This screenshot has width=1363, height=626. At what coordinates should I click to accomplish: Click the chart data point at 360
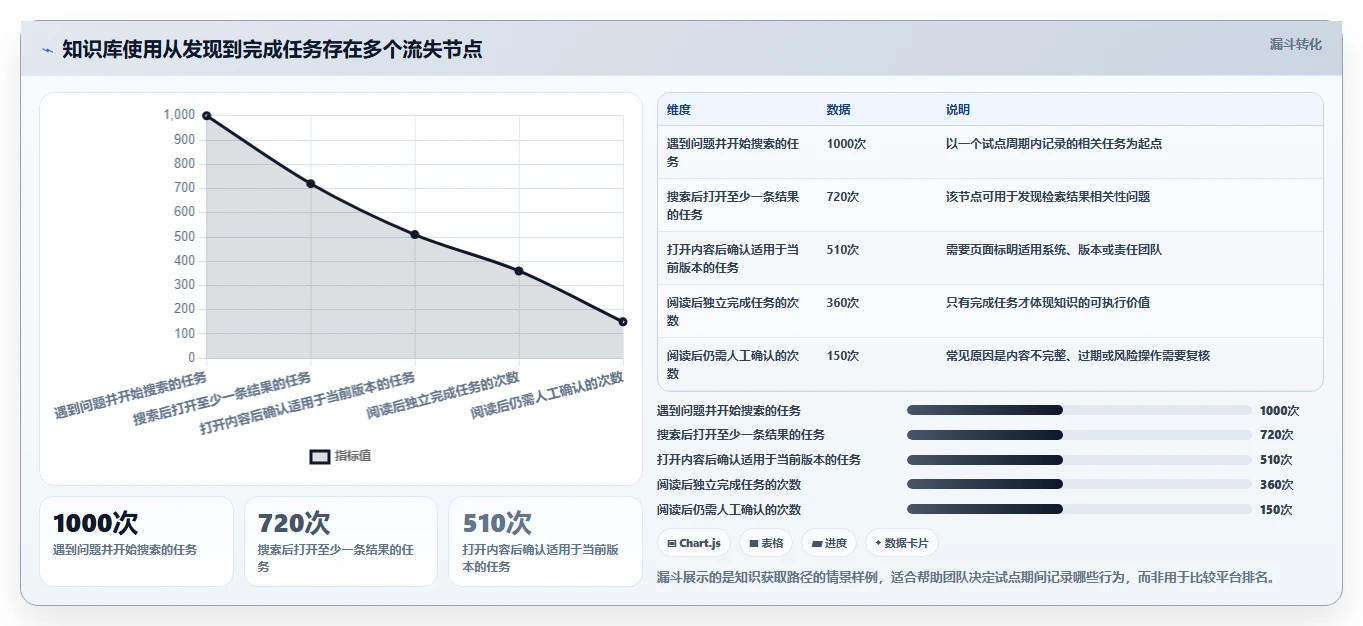click(519, 271)
